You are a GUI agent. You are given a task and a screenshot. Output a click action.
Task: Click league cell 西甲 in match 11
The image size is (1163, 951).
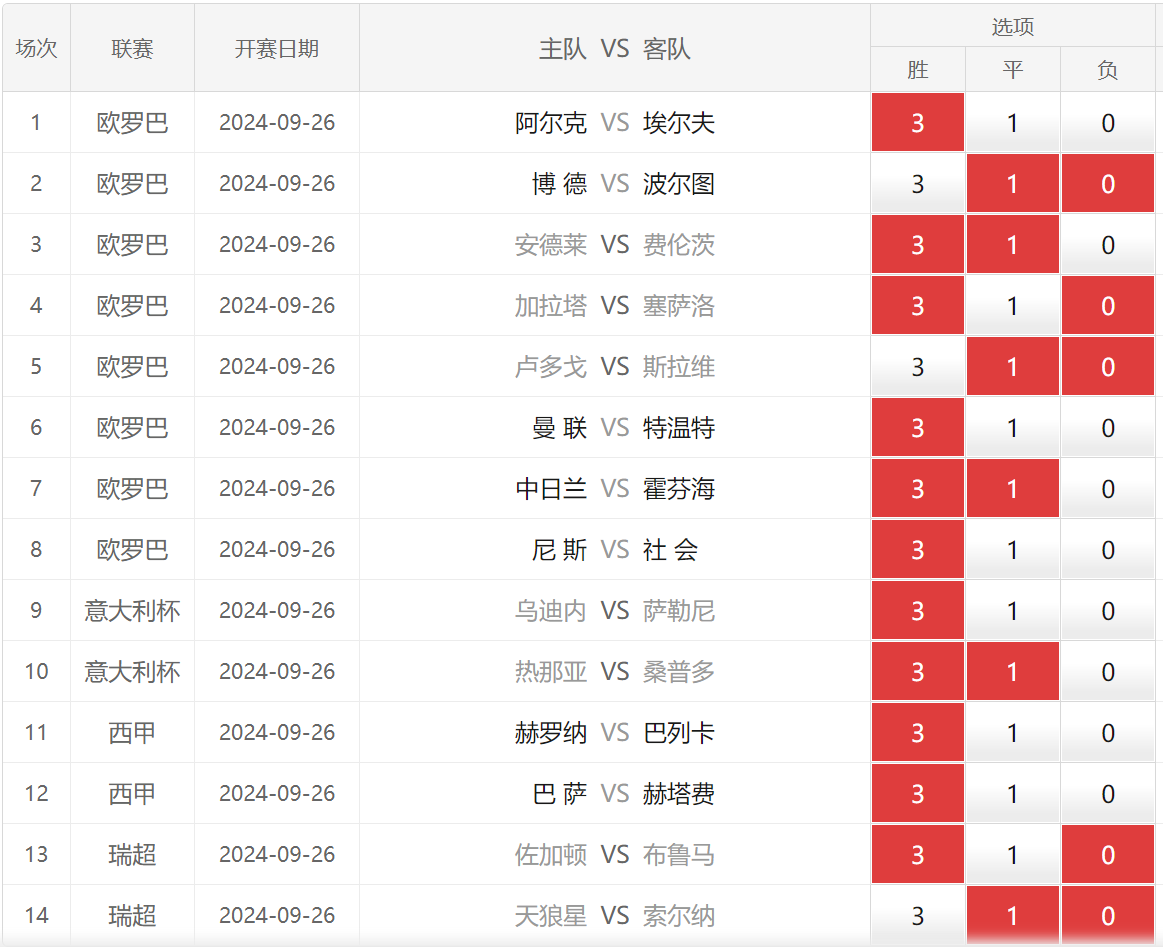[x=132, y=733]
